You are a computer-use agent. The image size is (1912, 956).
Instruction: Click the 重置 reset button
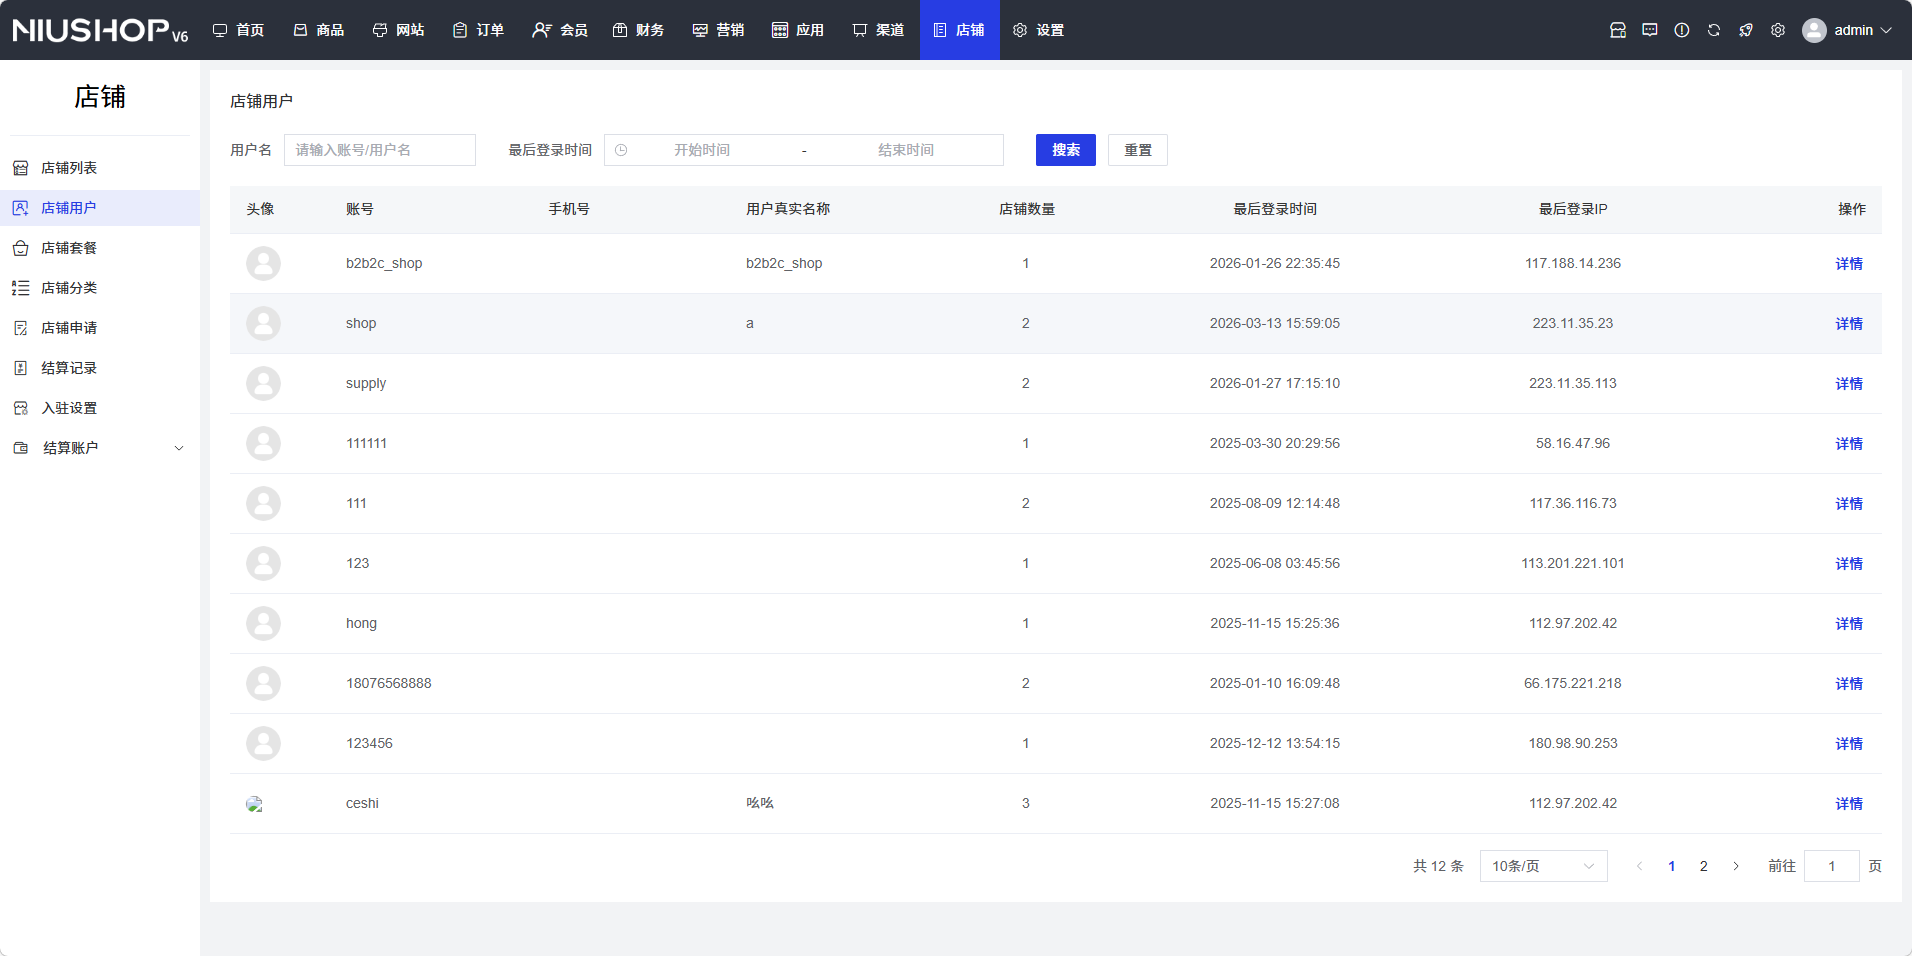pyautogui.click(x=1137, y=150)
